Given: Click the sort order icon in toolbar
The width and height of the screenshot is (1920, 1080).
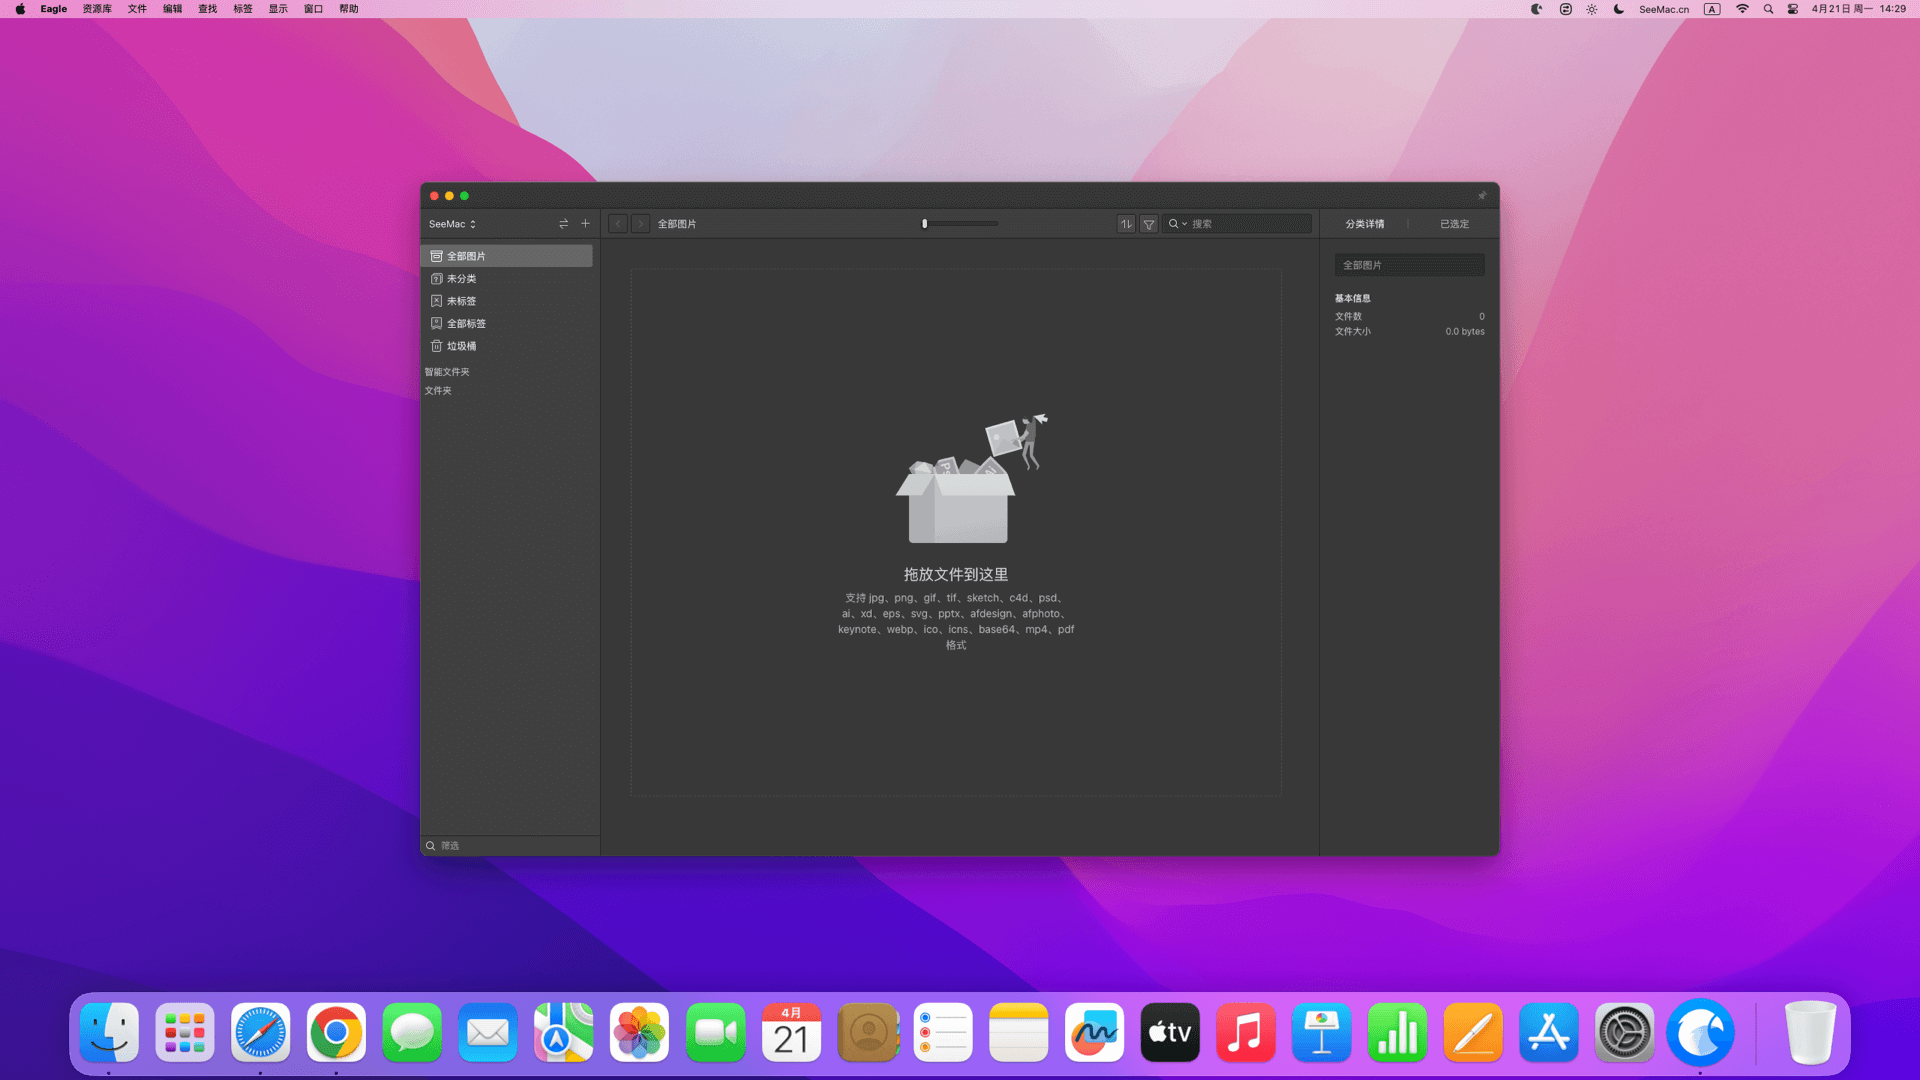Looking at the screenshot, I should click(1126, 224).
